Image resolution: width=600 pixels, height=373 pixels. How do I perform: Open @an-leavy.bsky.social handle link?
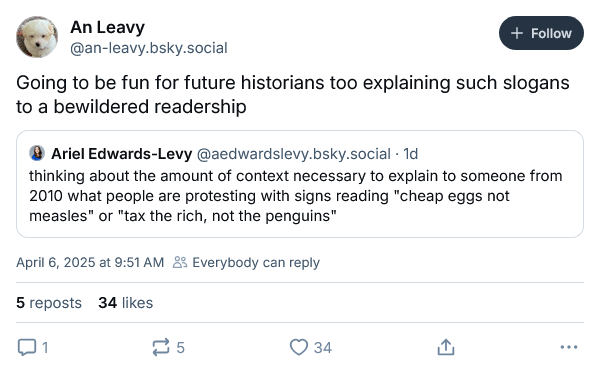click(149, 48)
